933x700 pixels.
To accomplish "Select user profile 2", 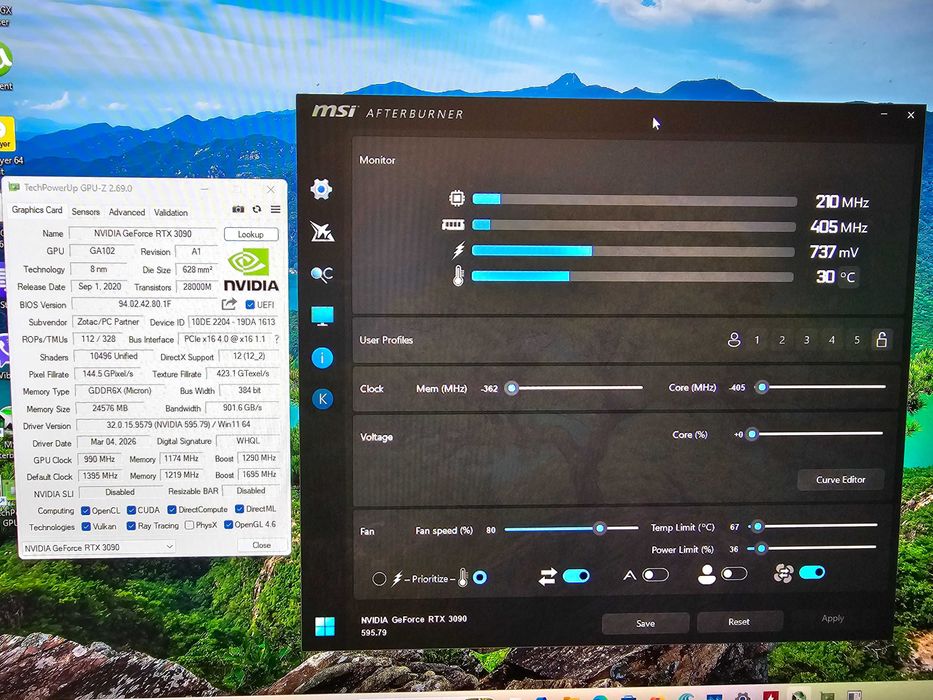I will (782, 340).
